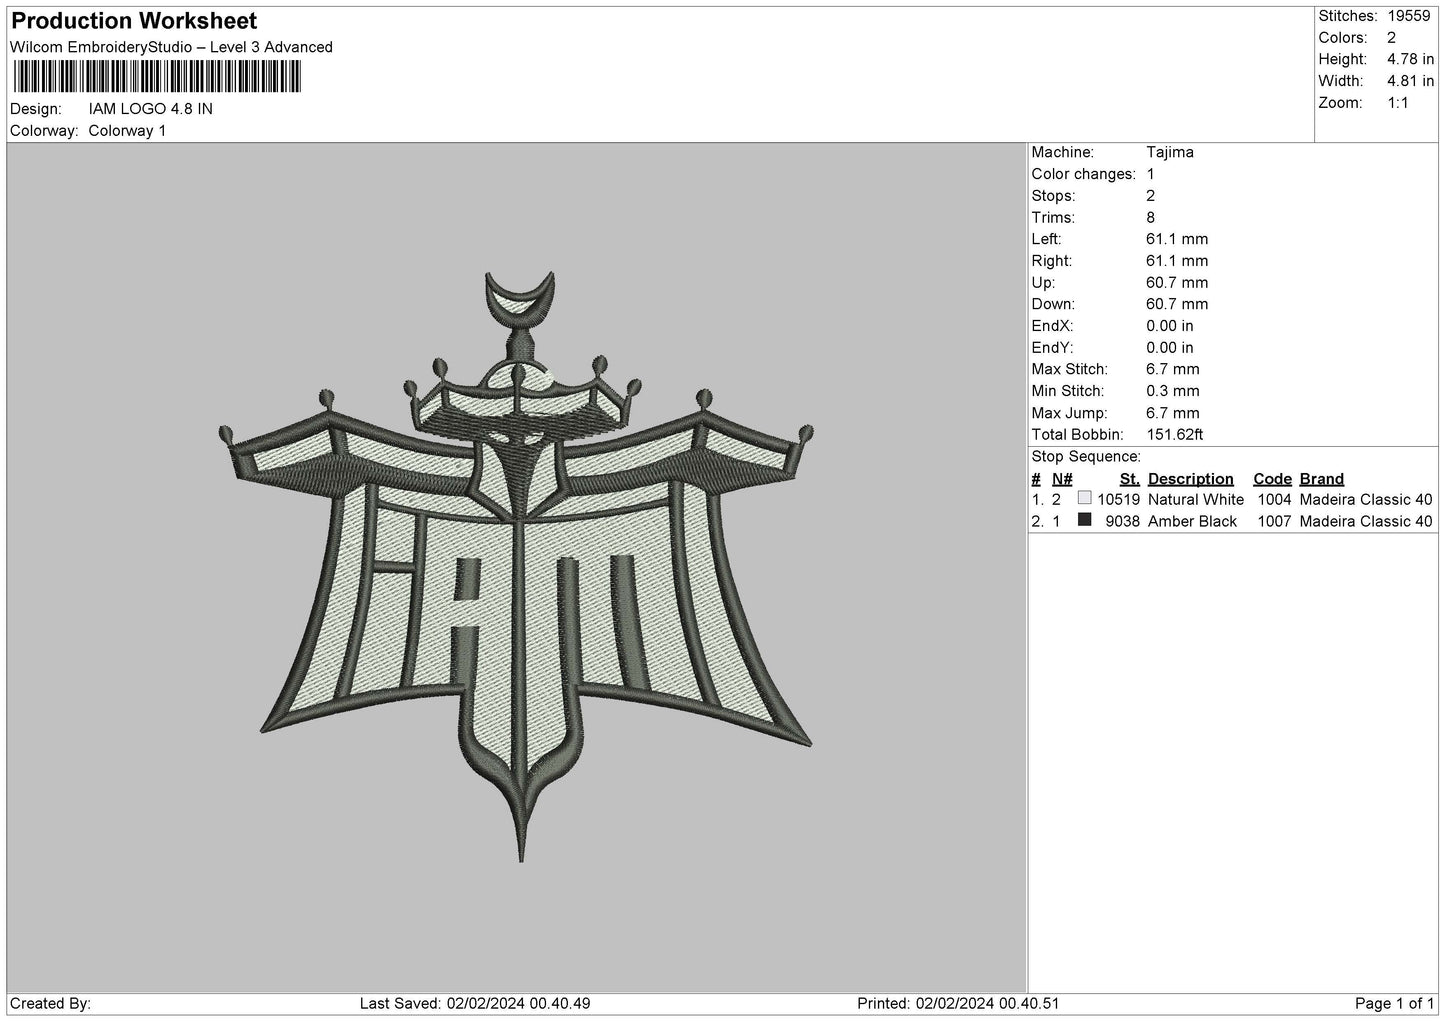Click the stitches count 19559
The width and height of the screenshot is (1445, 1021).
coord(1410,16)
